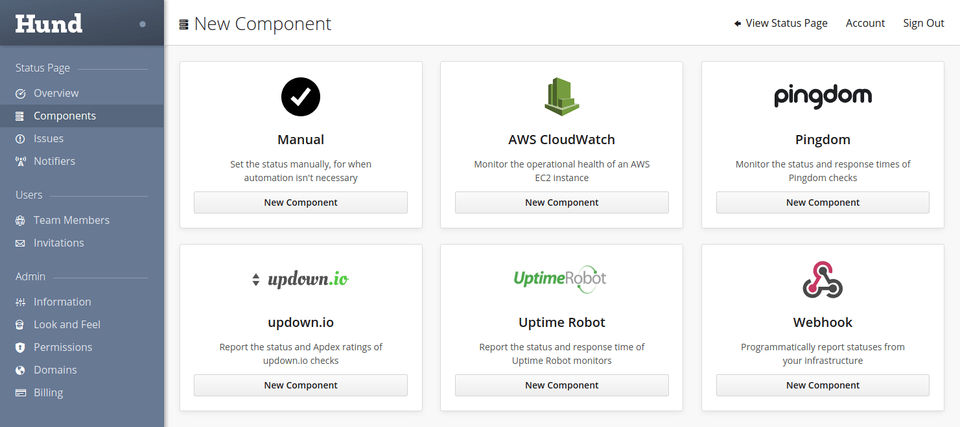
Task: Click the Webhook logo icon
Action: [x=822, y=279]
